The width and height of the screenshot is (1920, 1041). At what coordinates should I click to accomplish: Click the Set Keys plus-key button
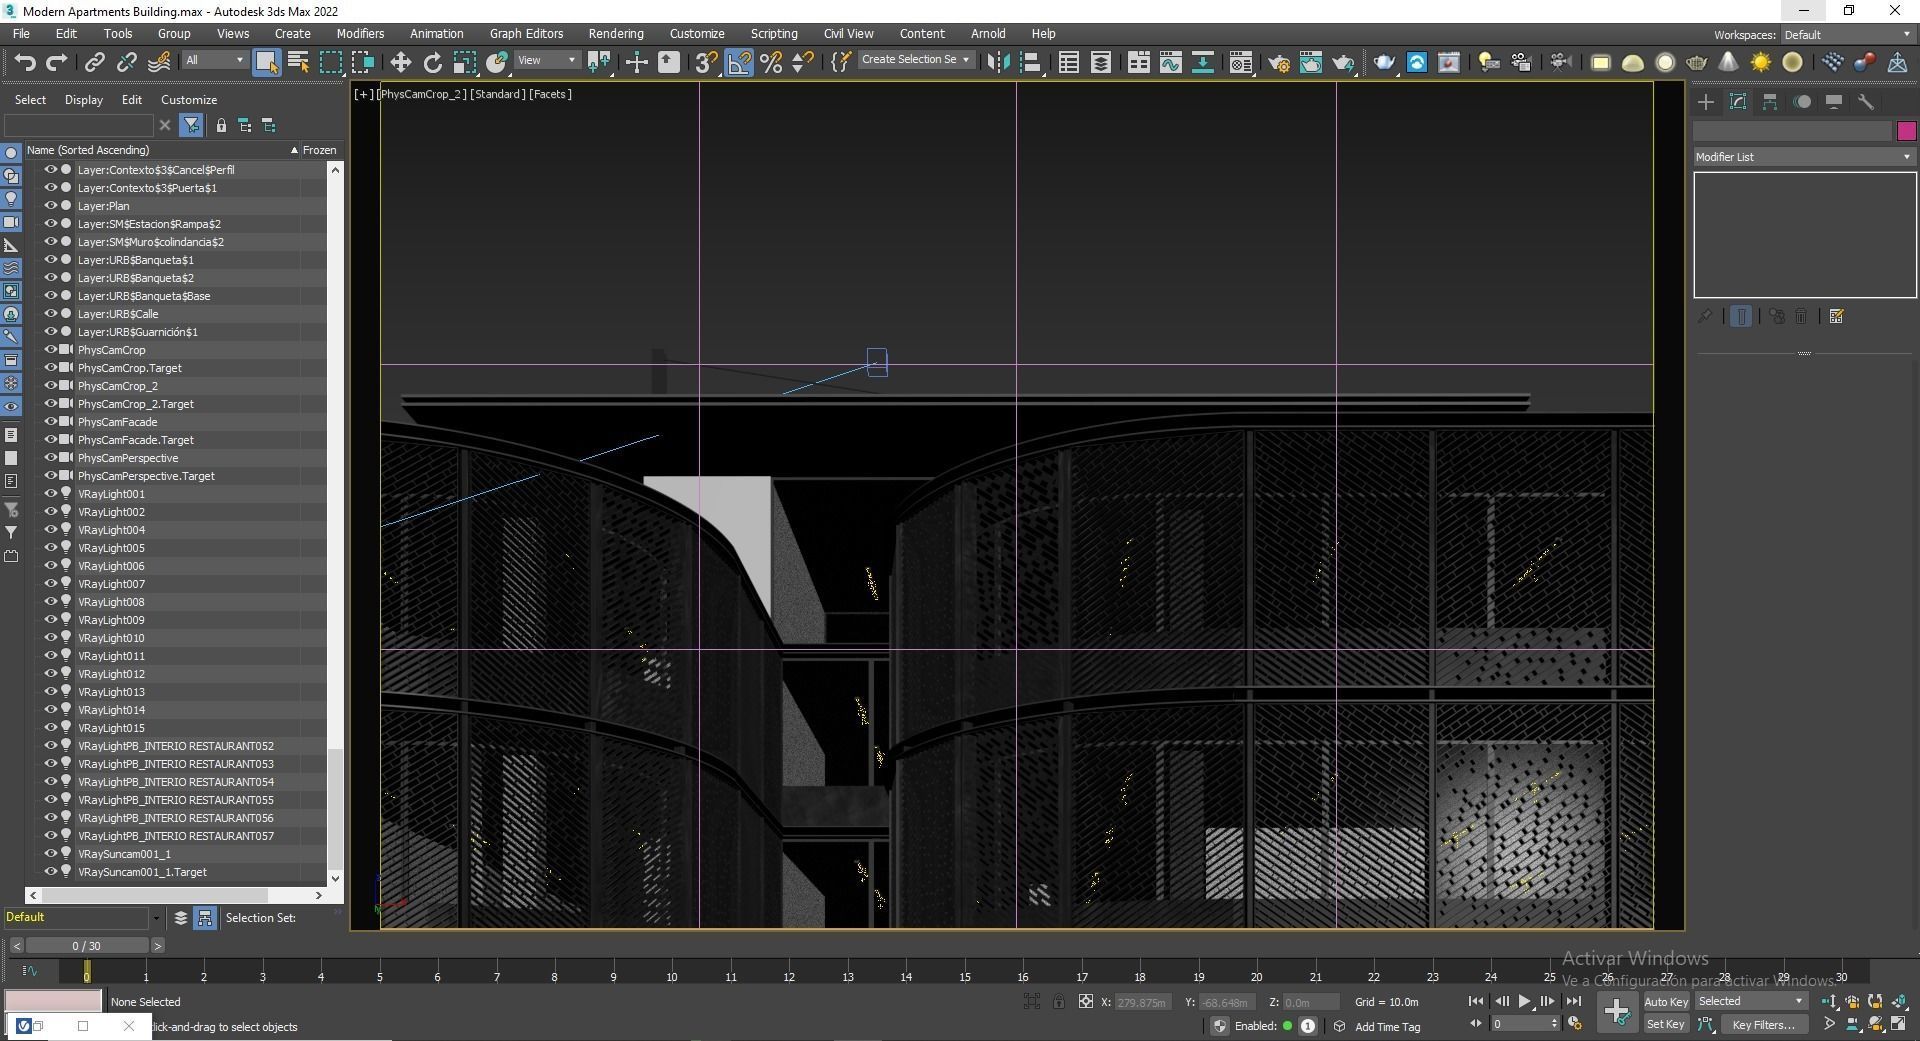[1617, 1011]
